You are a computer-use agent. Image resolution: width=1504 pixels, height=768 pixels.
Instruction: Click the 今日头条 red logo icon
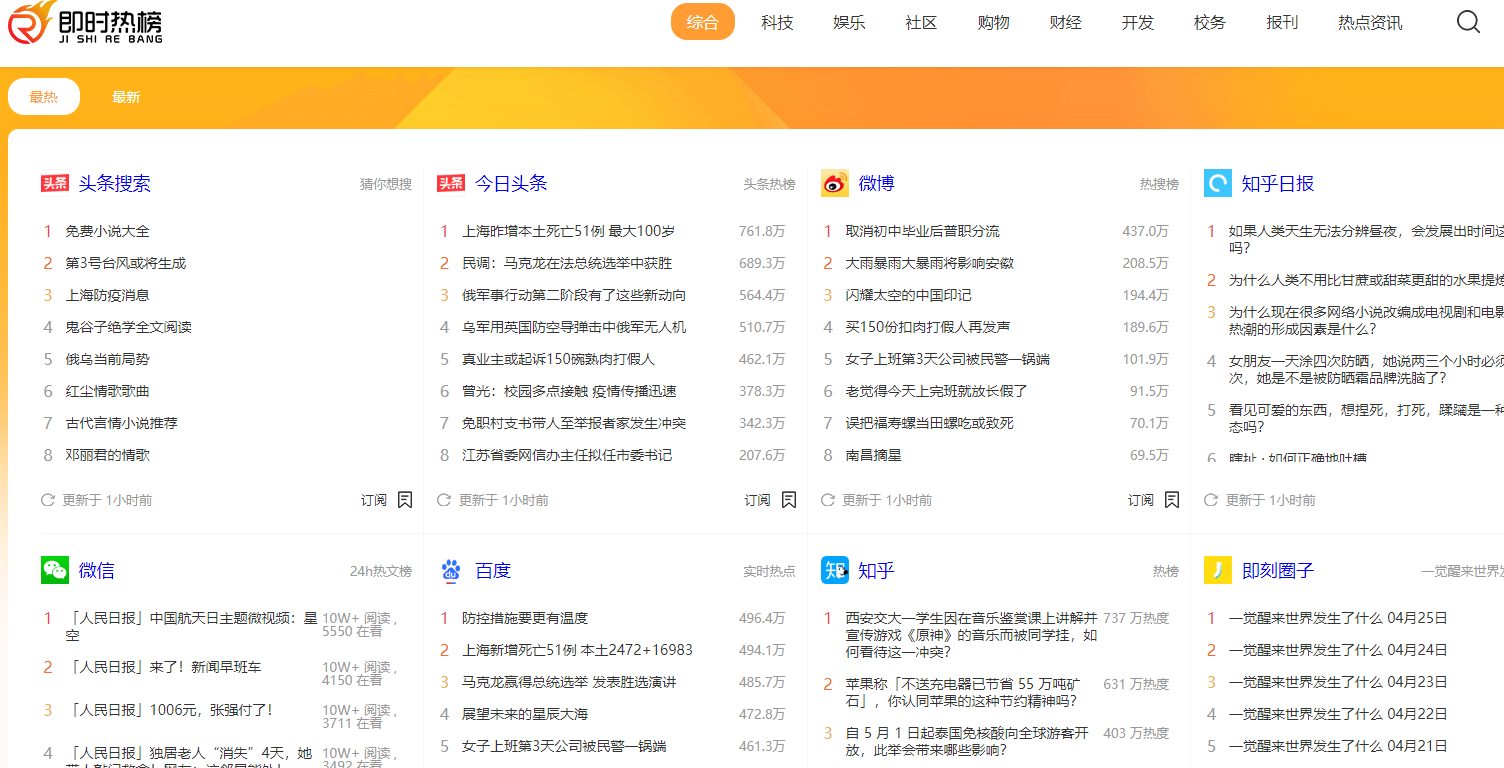click(x=451, y=183)
